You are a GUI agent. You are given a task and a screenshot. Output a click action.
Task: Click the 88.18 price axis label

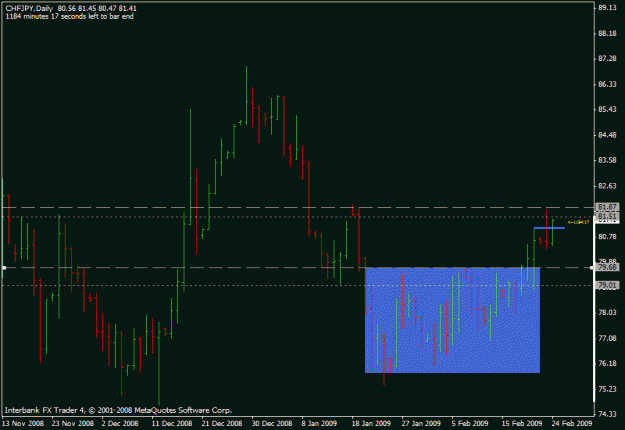point(607,33)
